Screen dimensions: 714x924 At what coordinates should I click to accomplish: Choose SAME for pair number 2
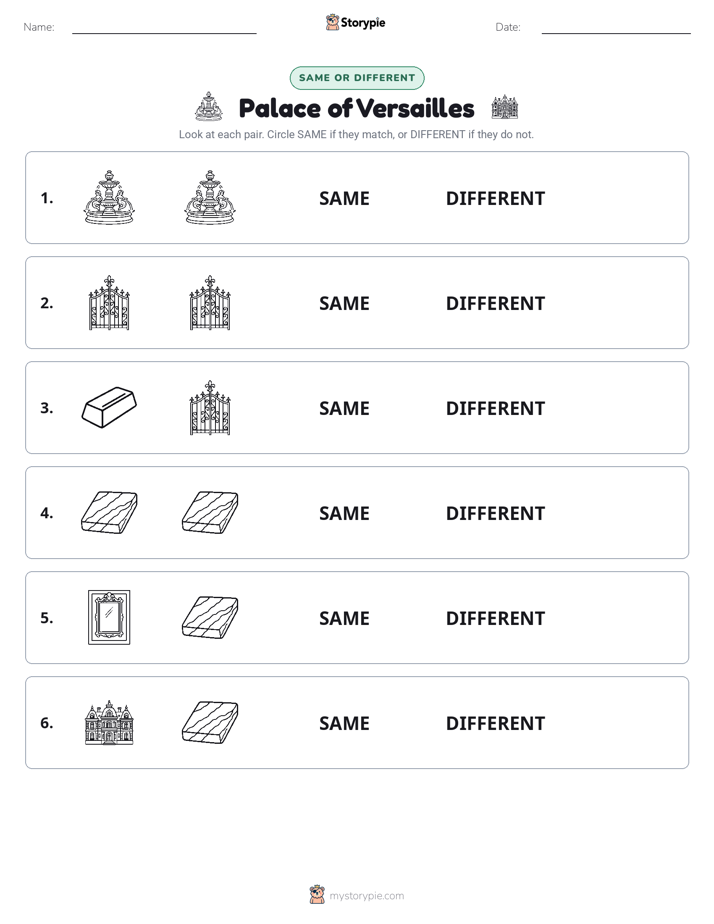(344, 303)
